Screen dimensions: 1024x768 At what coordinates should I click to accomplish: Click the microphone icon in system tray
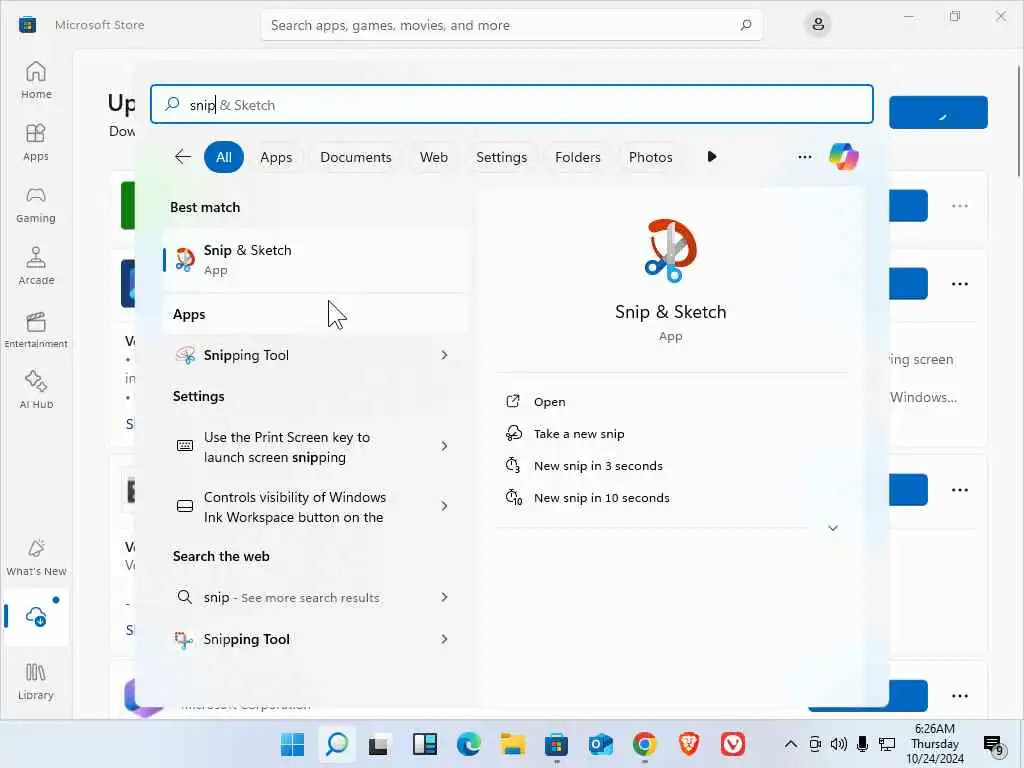(x=862, y=744)
